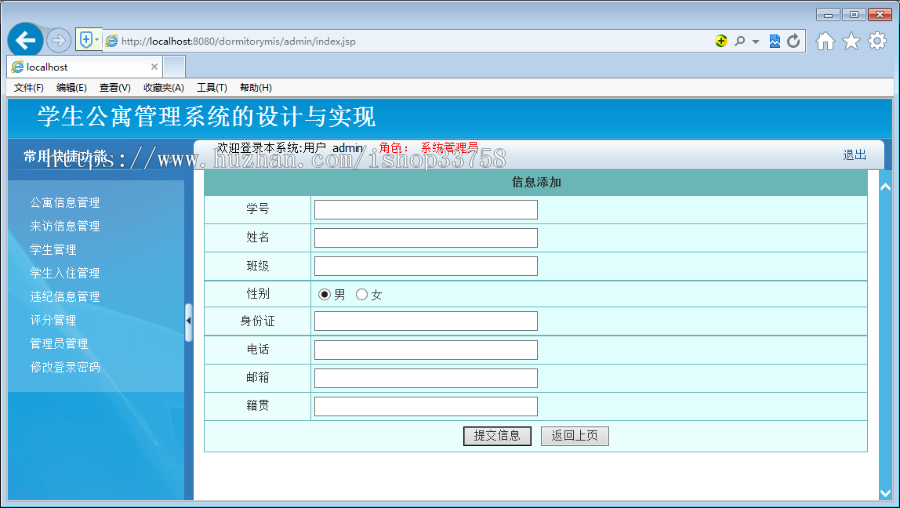Select the 男 gender radio button
900x508 pixels.
[x=324, y=294]
